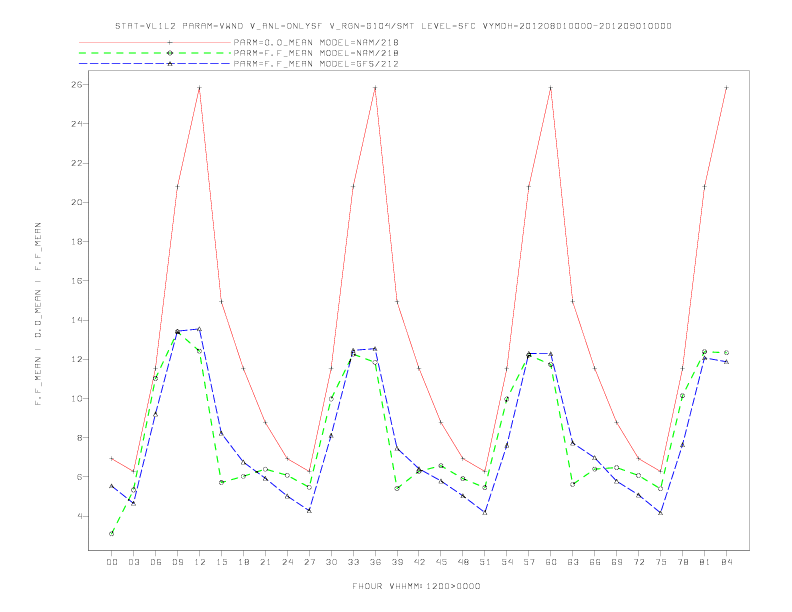Click x-axis forecast hour label 03
The height and width of the screenshot is (612, 792).
[x=134, y=562]
